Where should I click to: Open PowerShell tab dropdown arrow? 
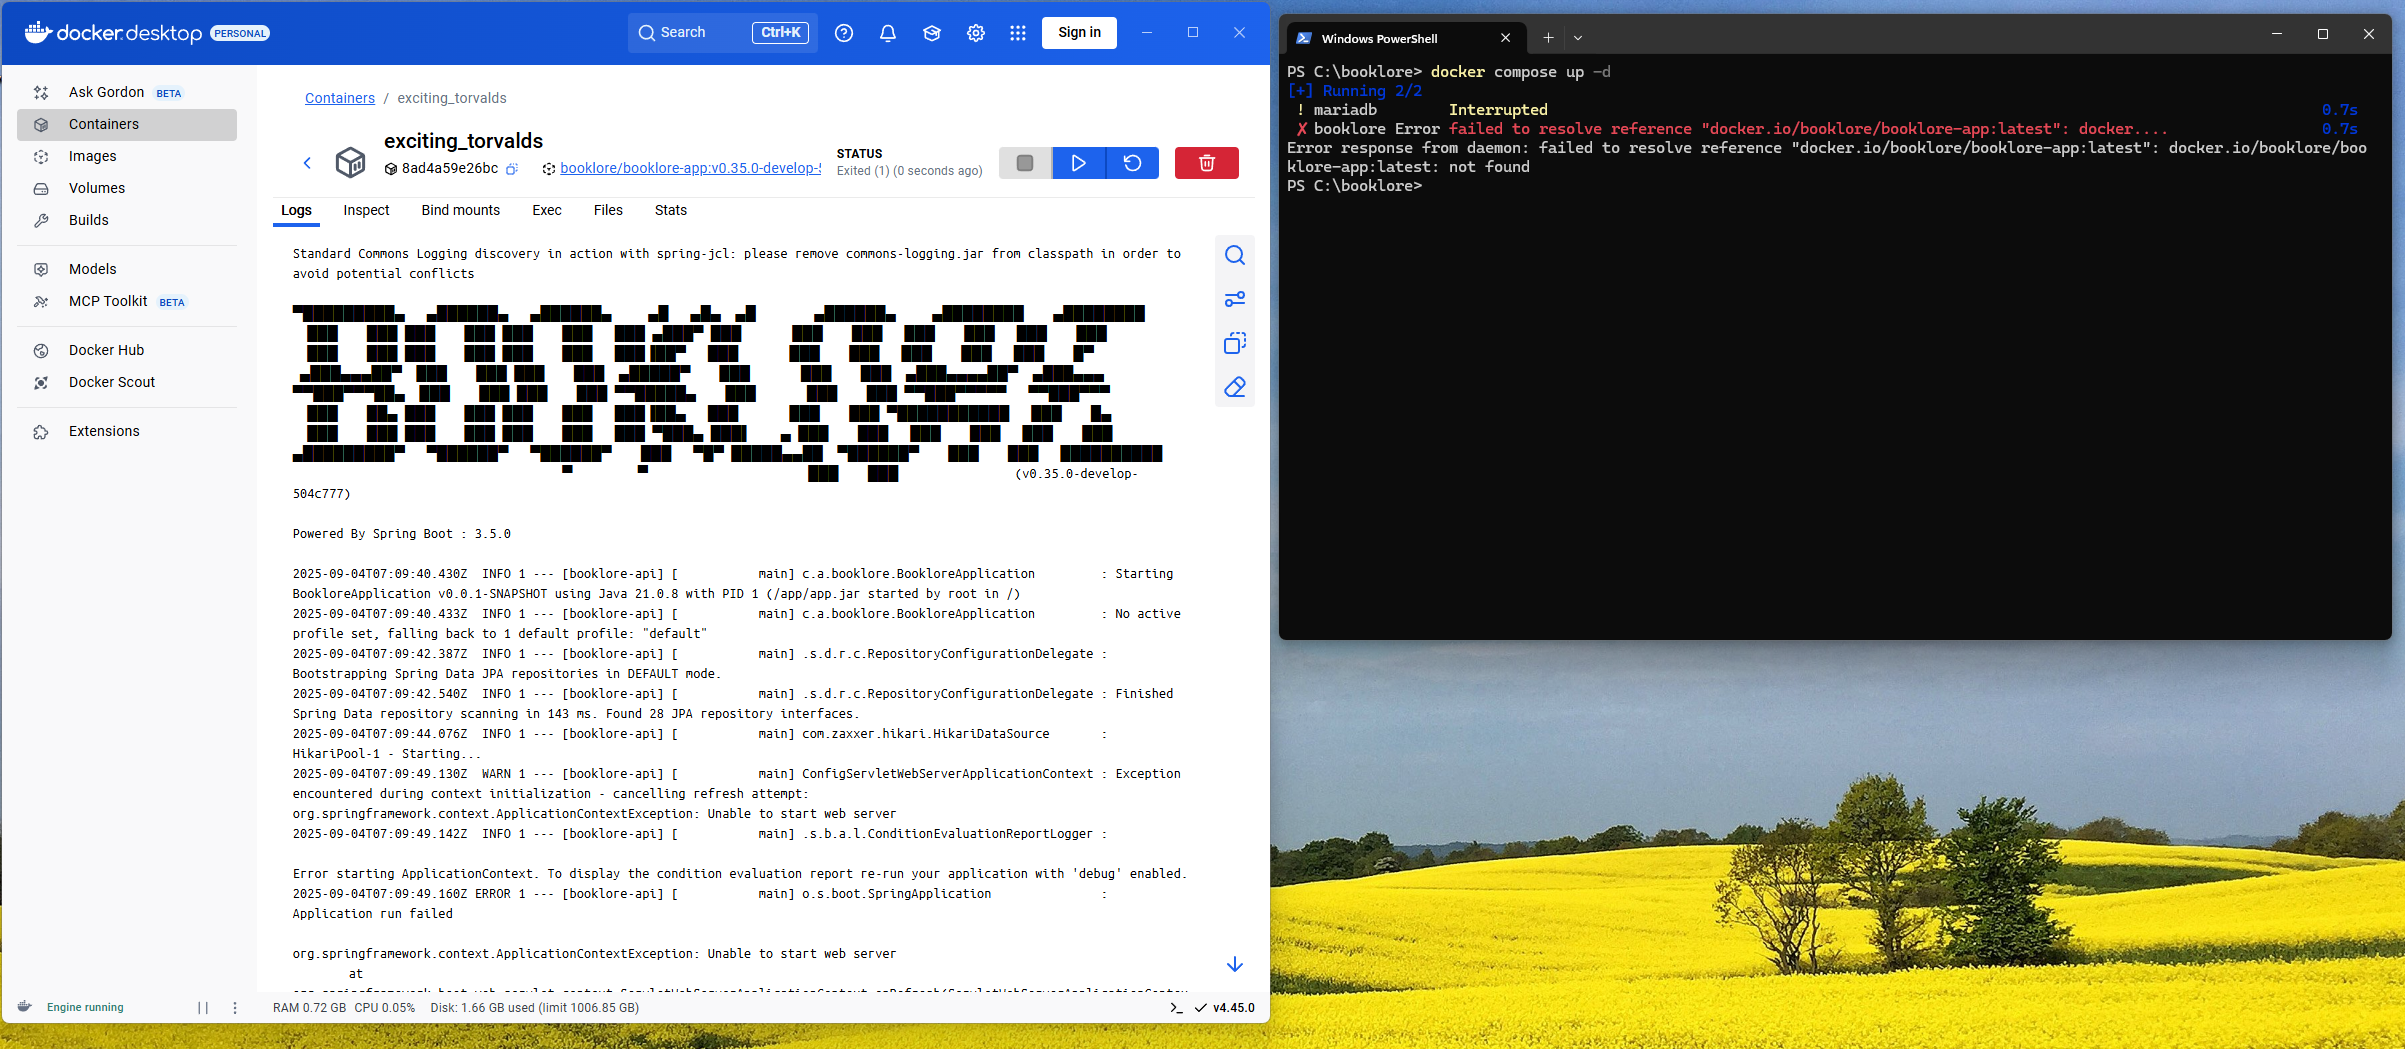pos(1578,38)
